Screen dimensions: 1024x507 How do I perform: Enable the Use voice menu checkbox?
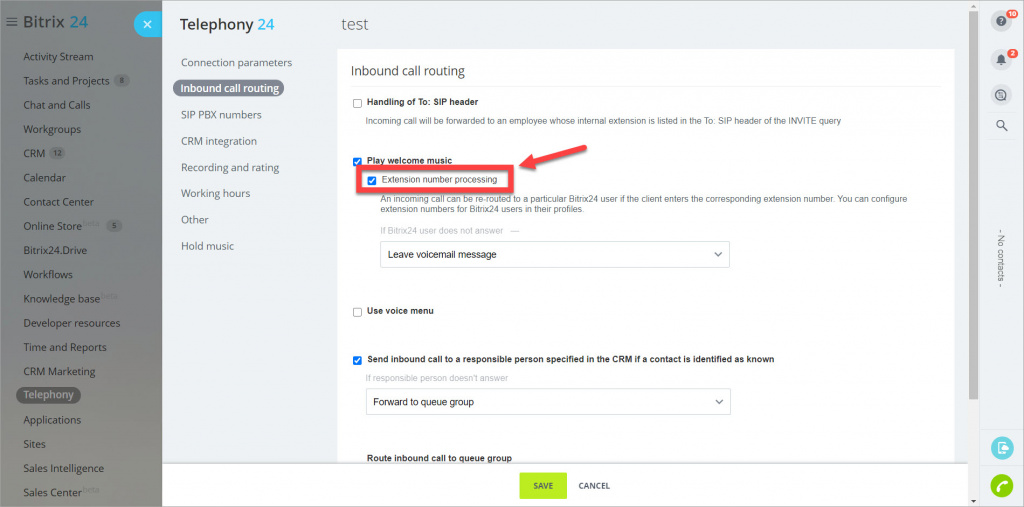357,312
